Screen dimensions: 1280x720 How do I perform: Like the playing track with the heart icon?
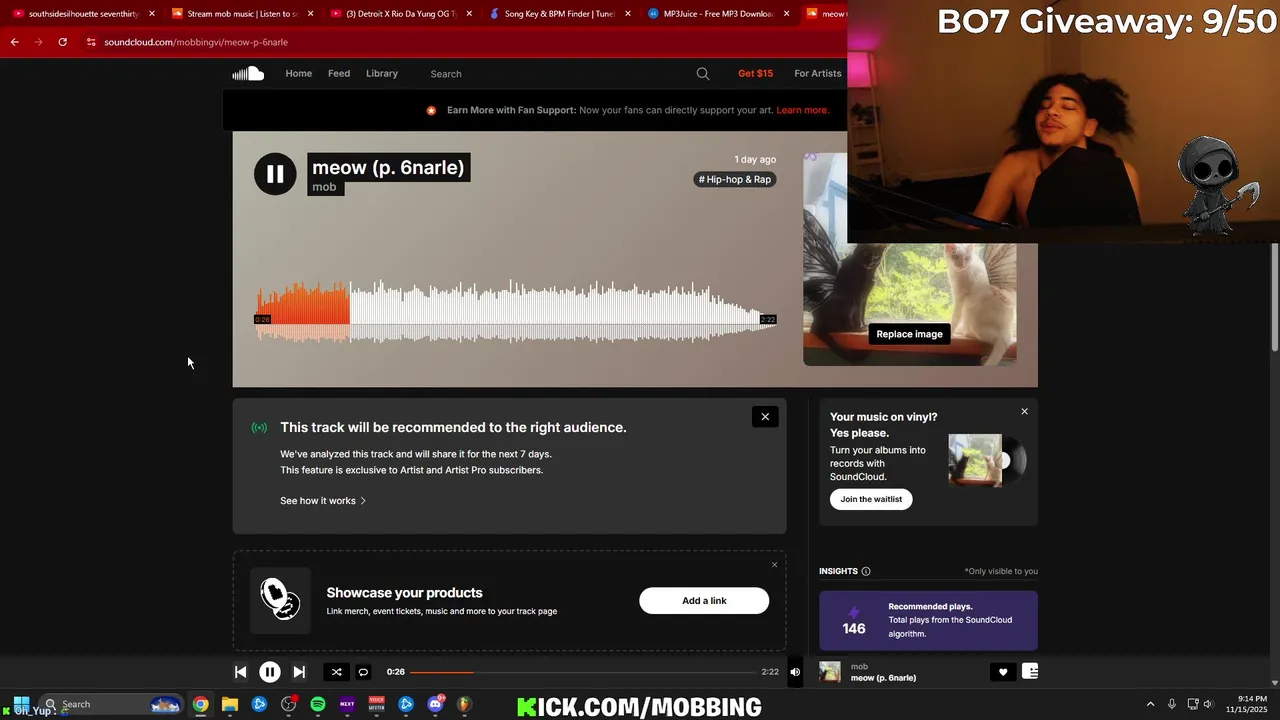[1003, 672]
